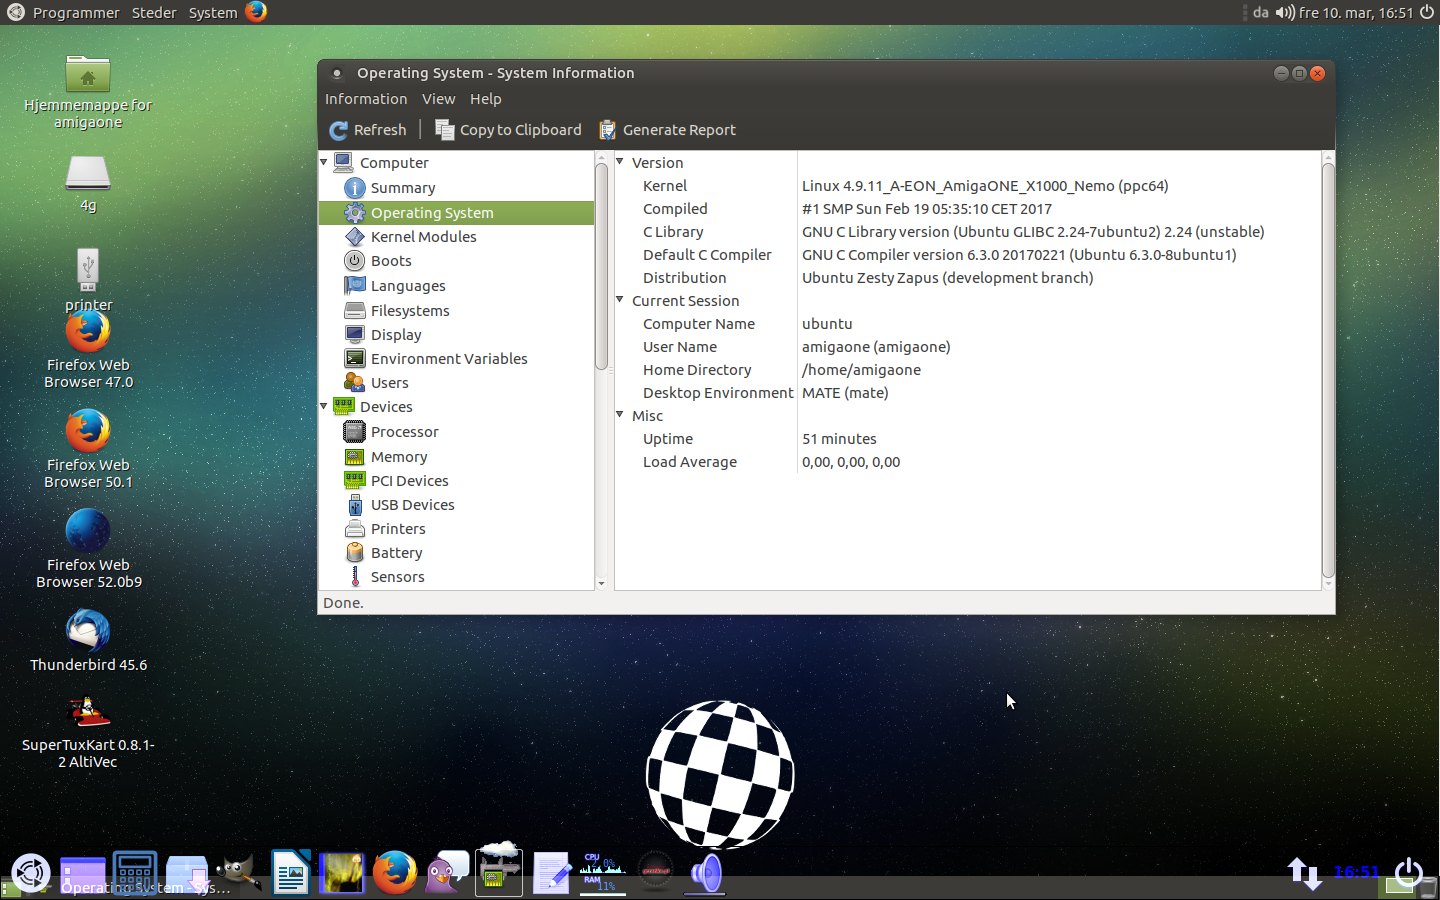Viewport: 1440px width, 900px height.
Task: Collapse the Current Session section
Action: point(620,300)
